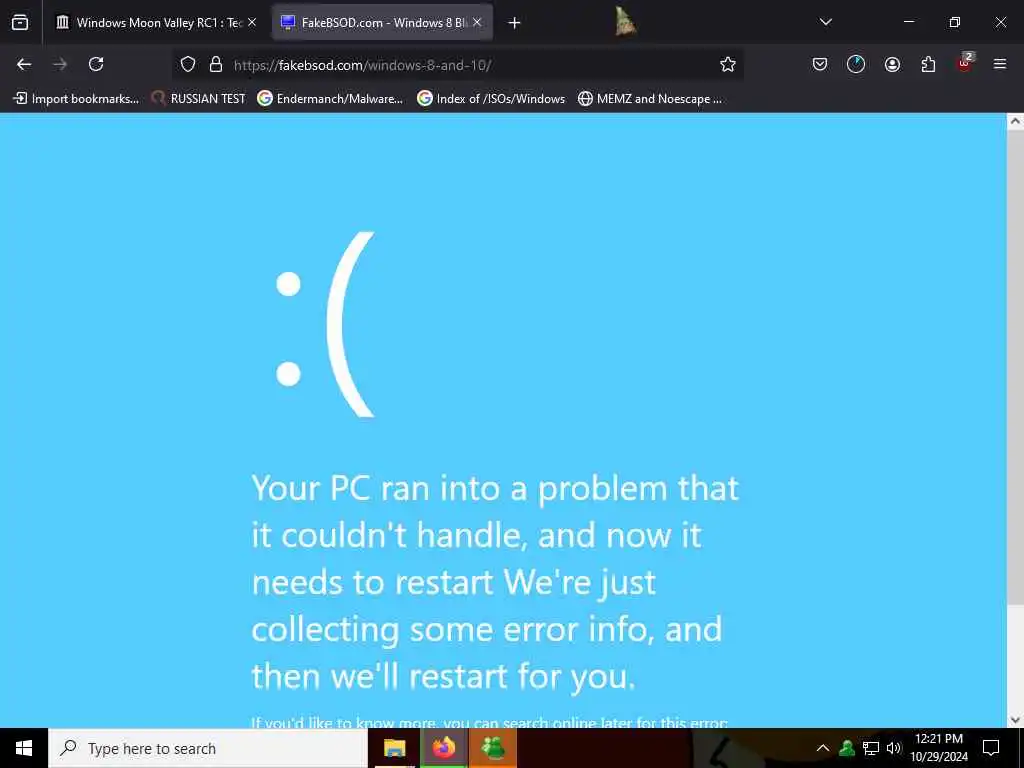Click the vertical scrollbar thumb
Image resolution: width=1024 pixels, height=768 pixels.
[x=1015, y=368]
